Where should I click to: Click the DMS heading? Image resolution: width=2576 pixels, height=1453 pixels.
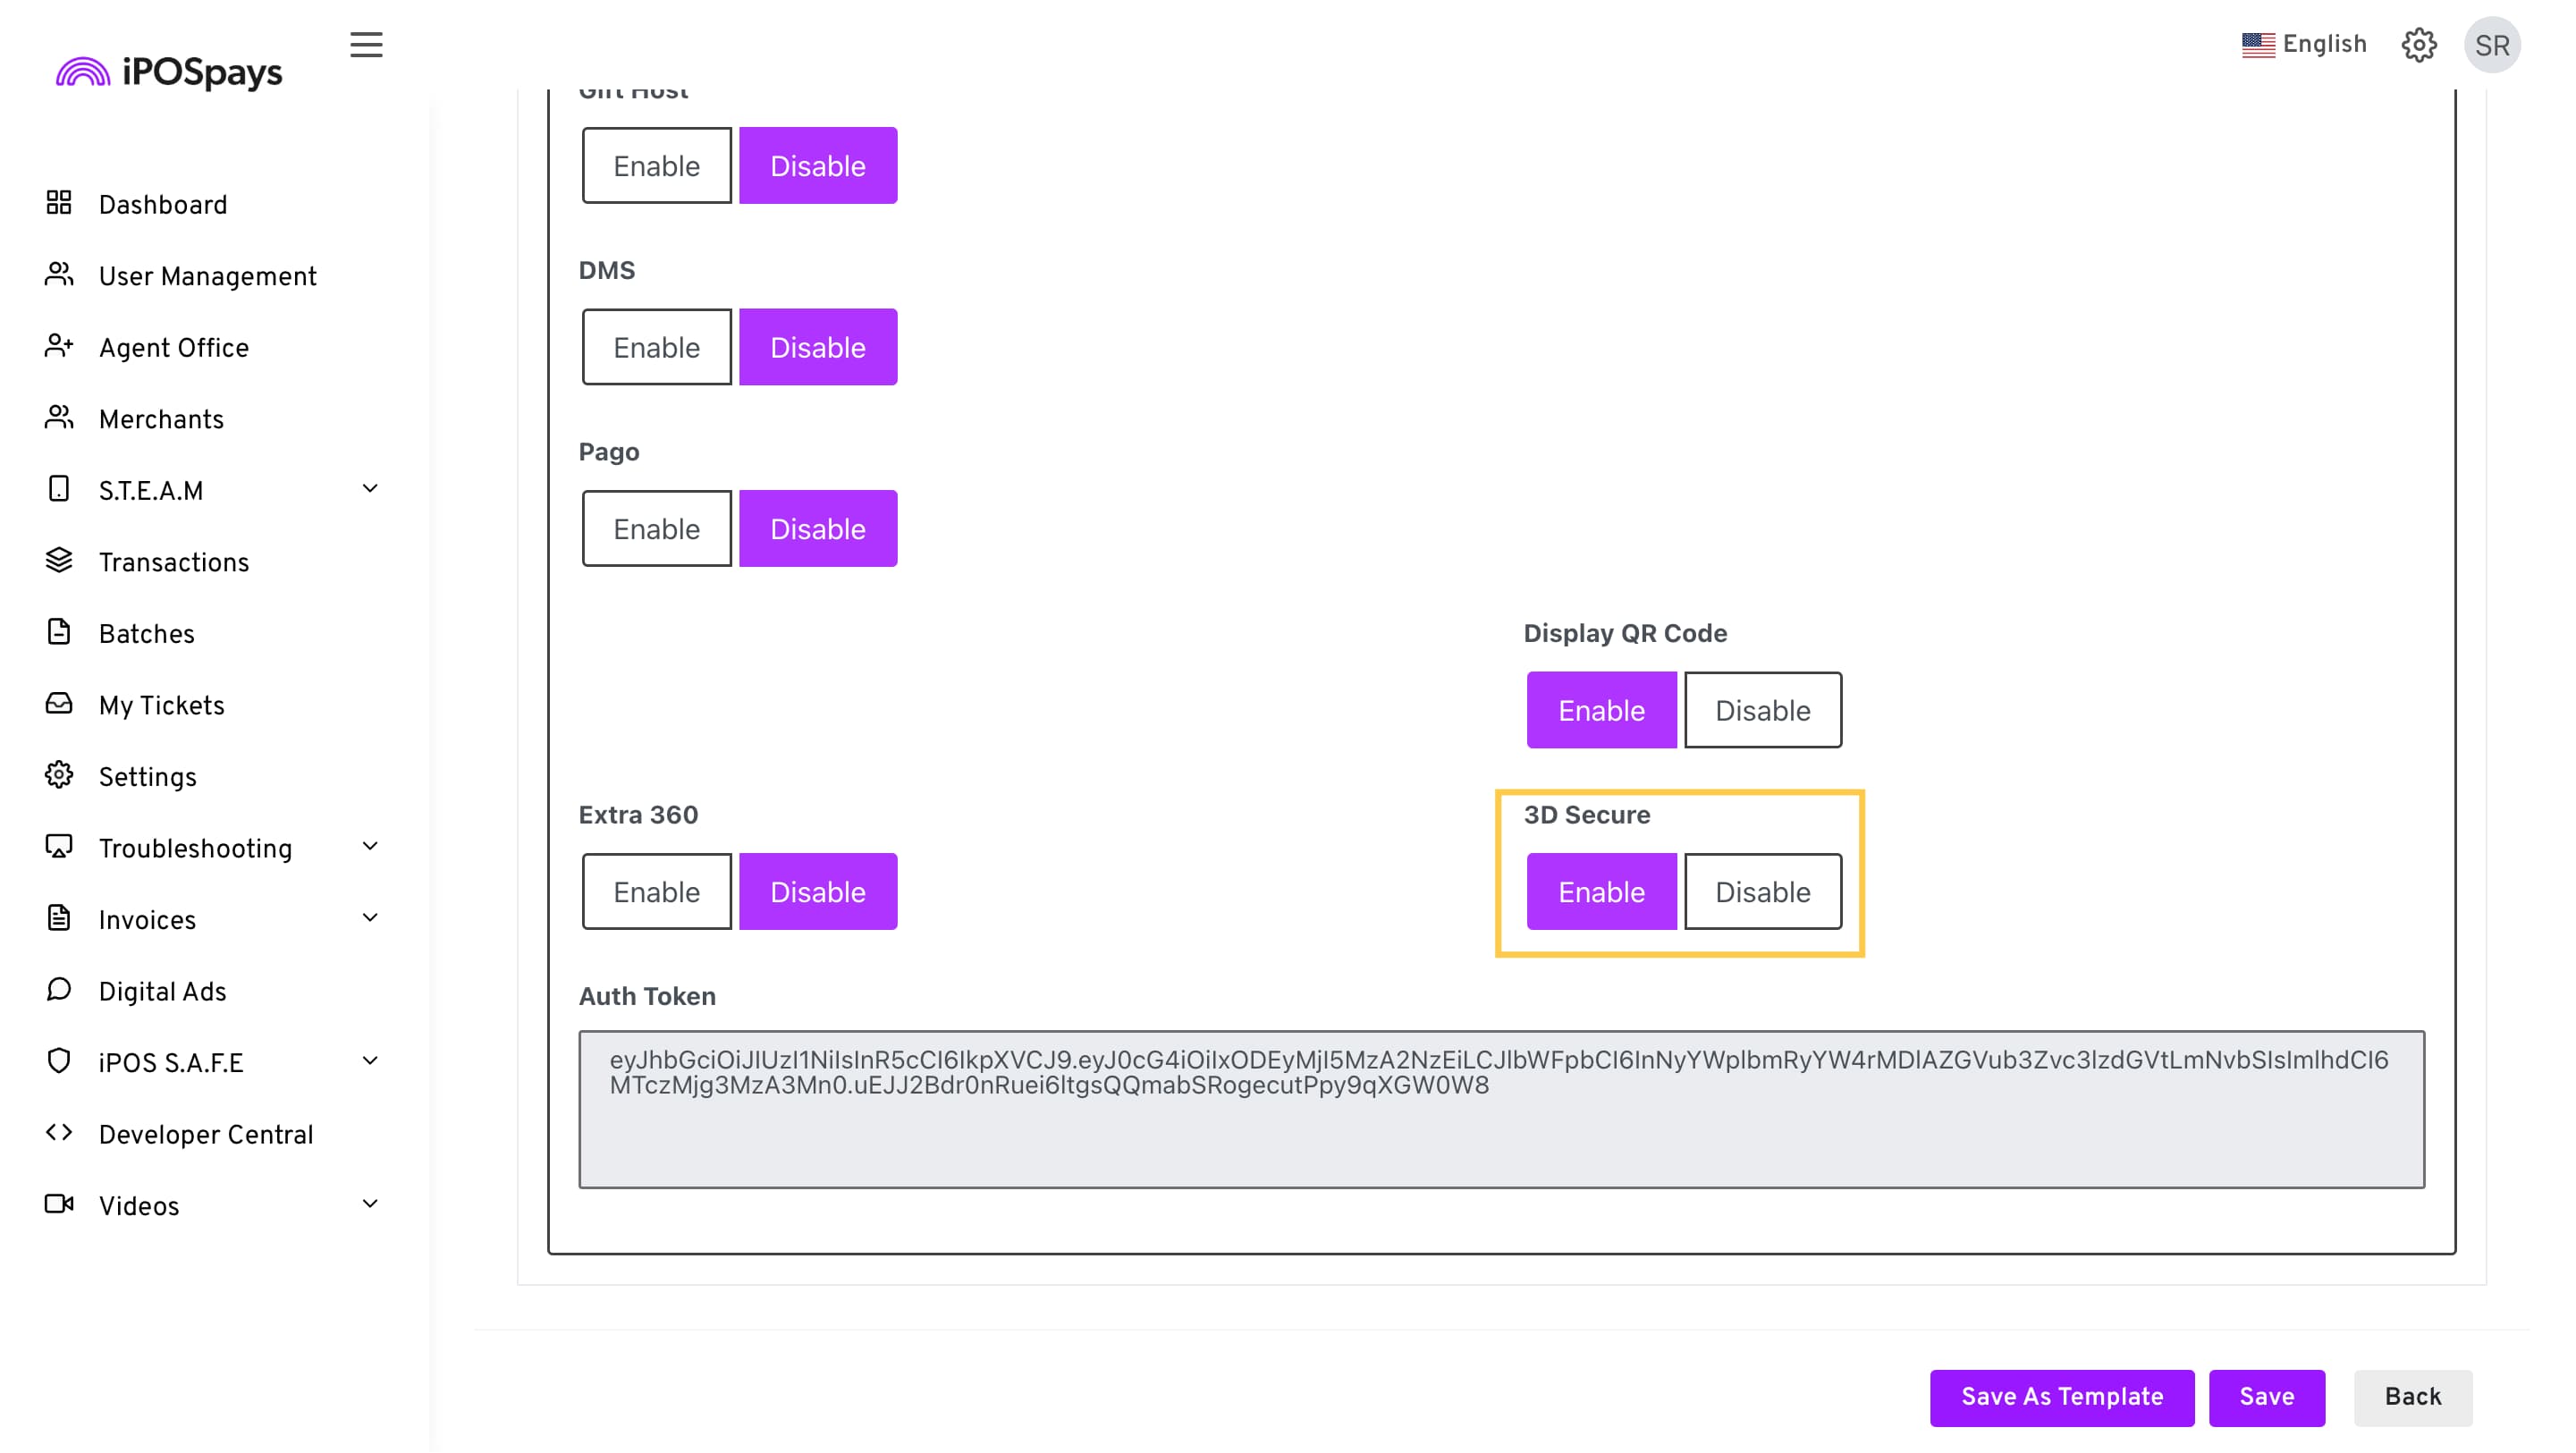606,271
